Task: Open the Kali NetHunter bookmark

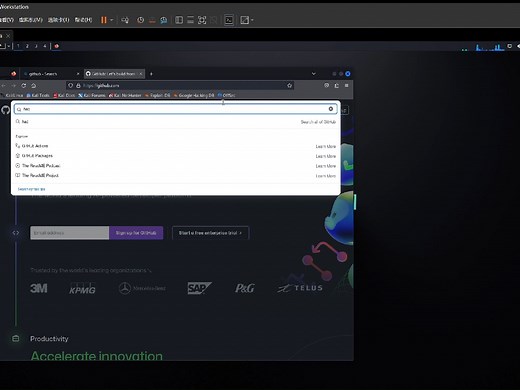Action: 125,95
